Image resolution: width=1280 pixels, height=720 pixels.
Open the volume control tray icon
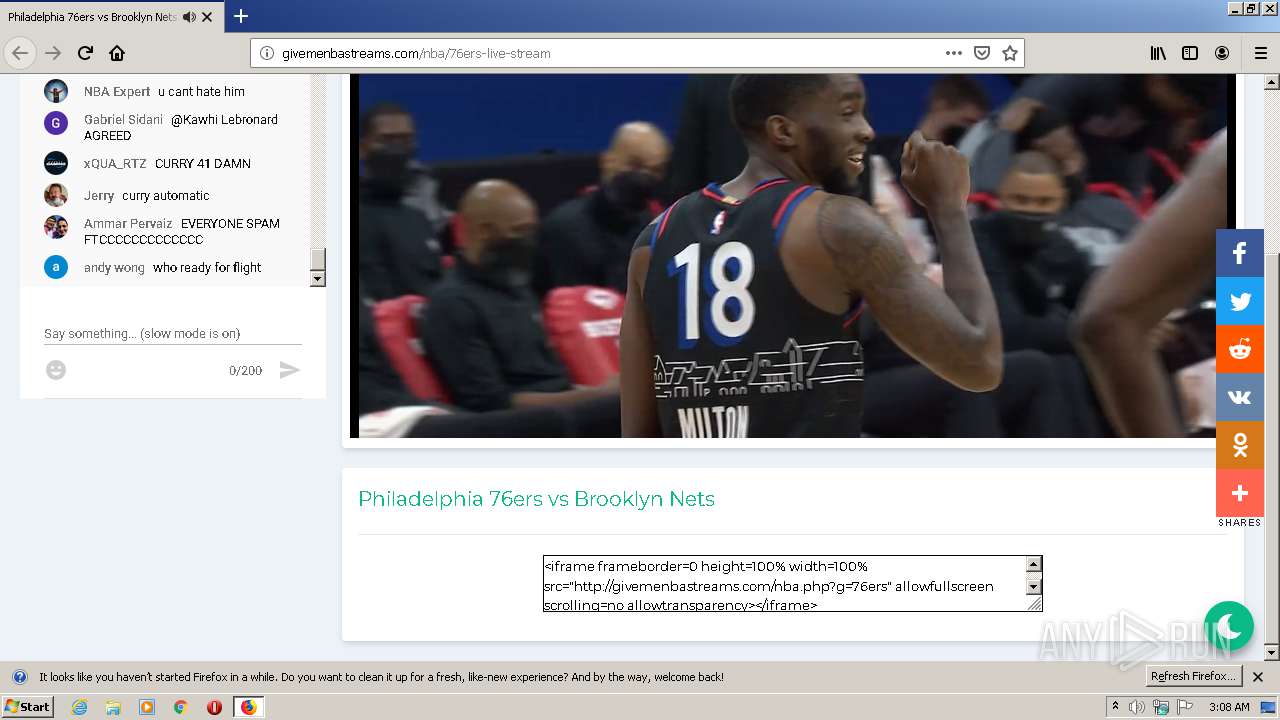pyautogui.click(x=1138, y=707)
